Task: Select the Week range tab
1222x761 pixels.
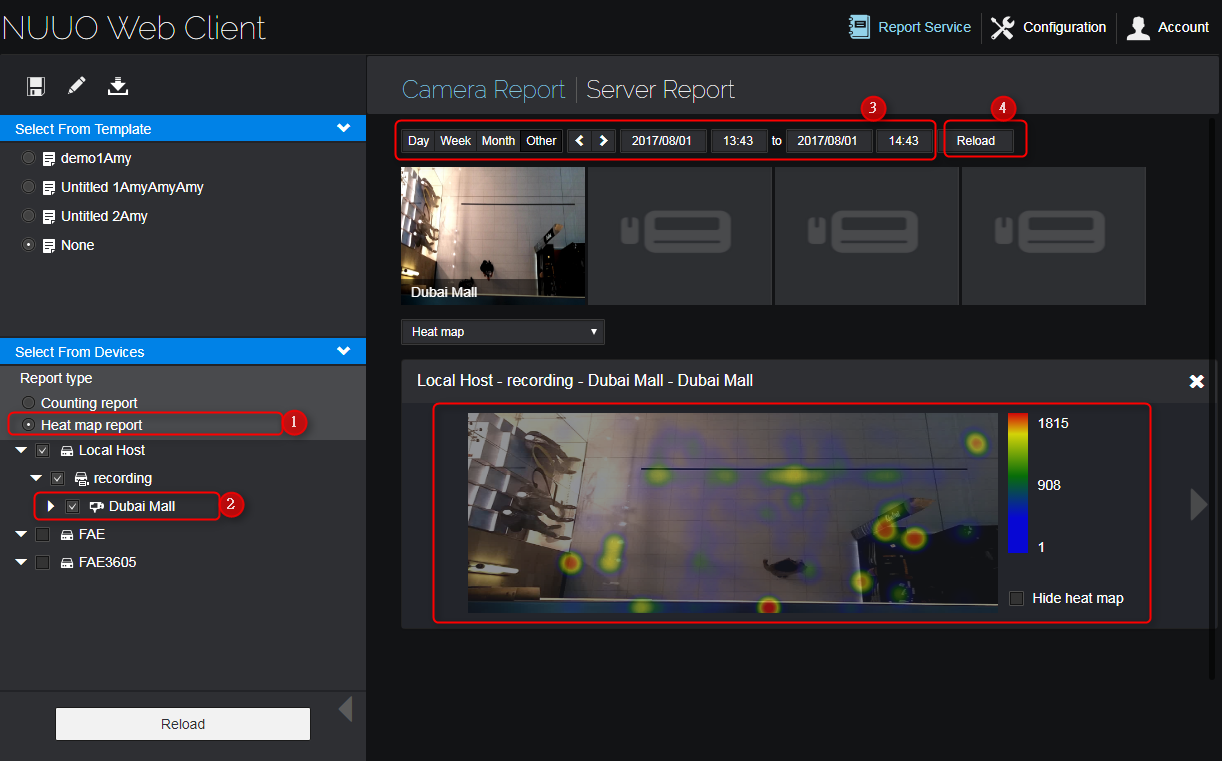Action: (x=455, y=141)
